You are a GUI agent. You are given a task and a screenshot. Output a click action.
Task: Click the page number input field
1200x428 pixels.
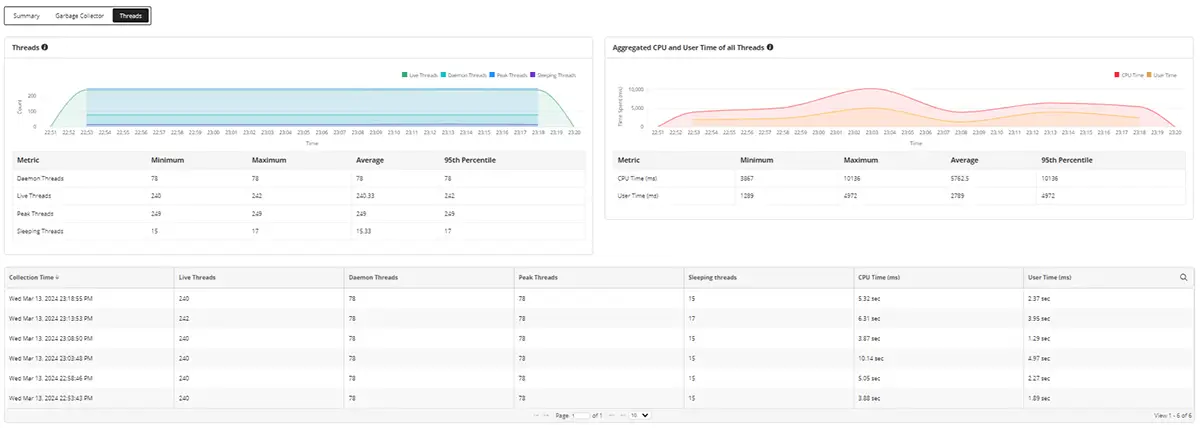point(580,414)
